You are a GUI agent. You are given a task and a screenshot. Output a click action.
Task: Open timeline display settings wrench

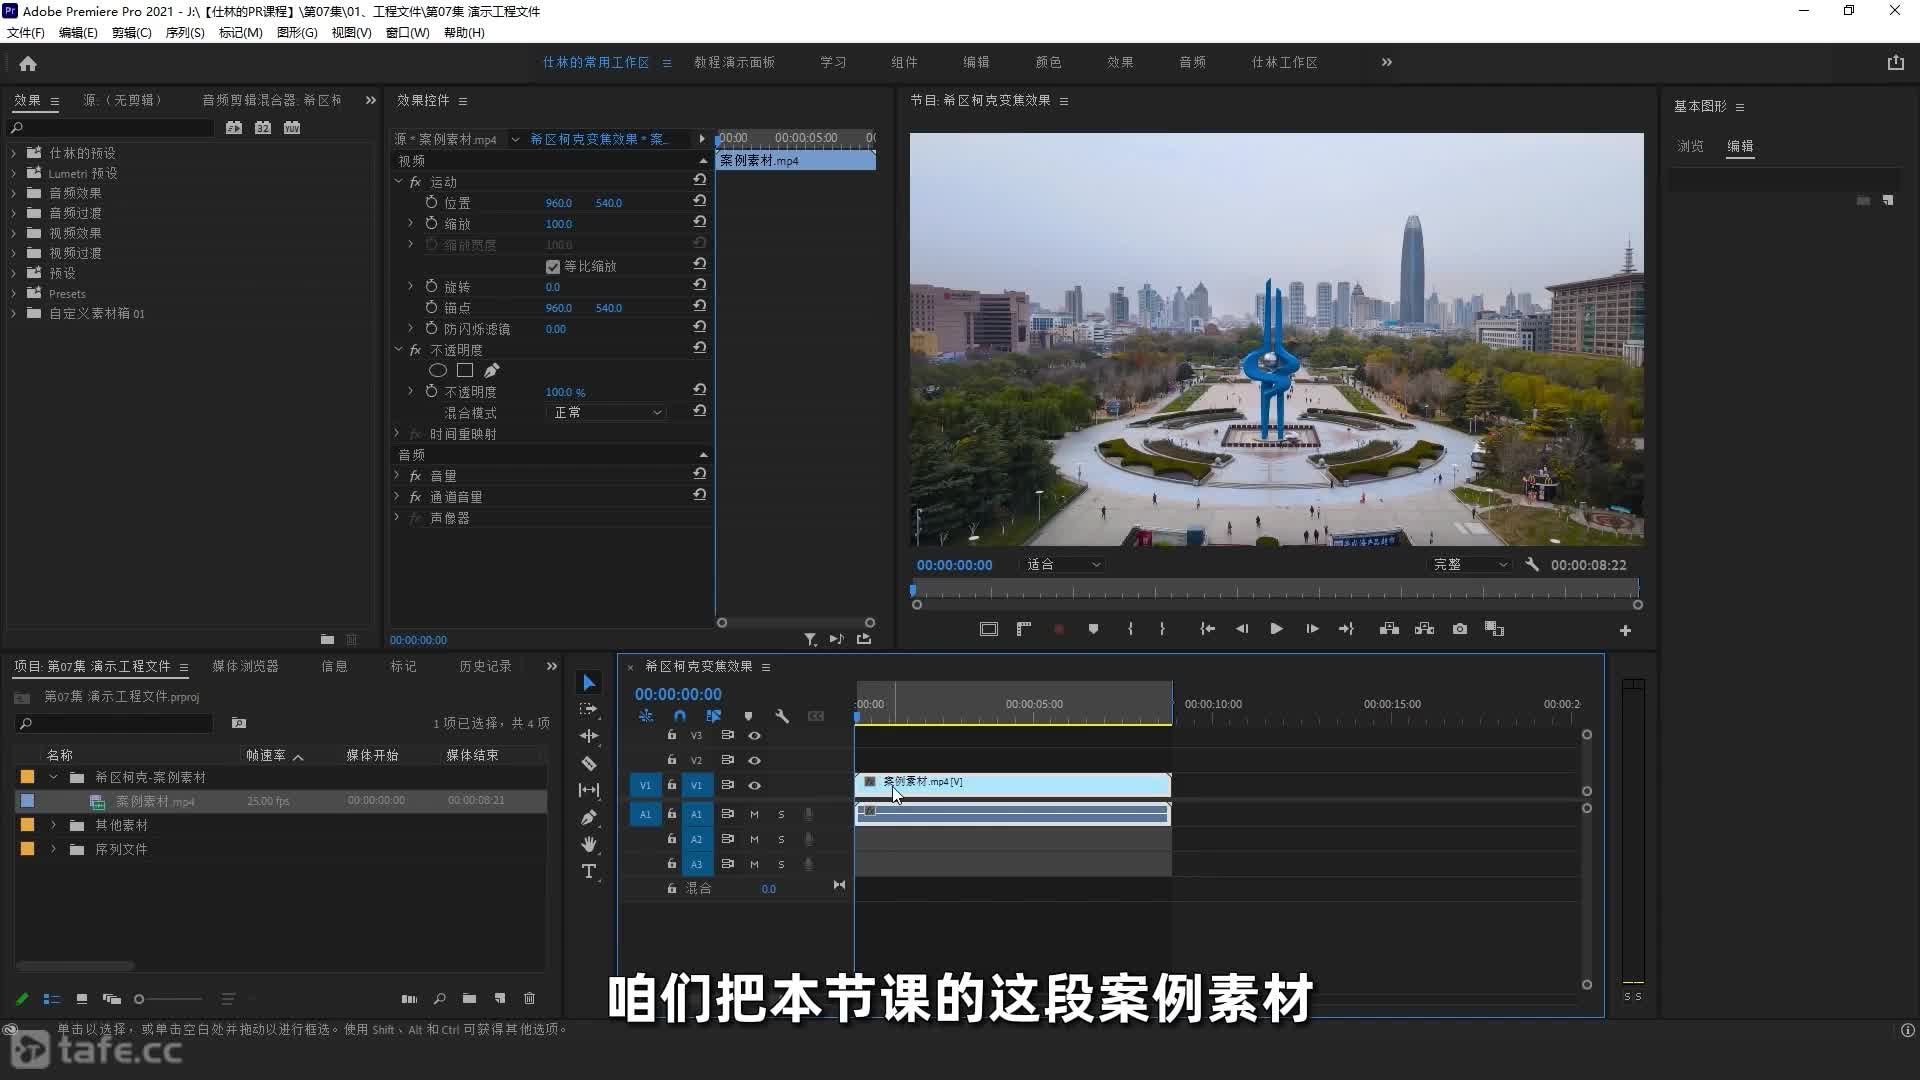click(782, 716)
